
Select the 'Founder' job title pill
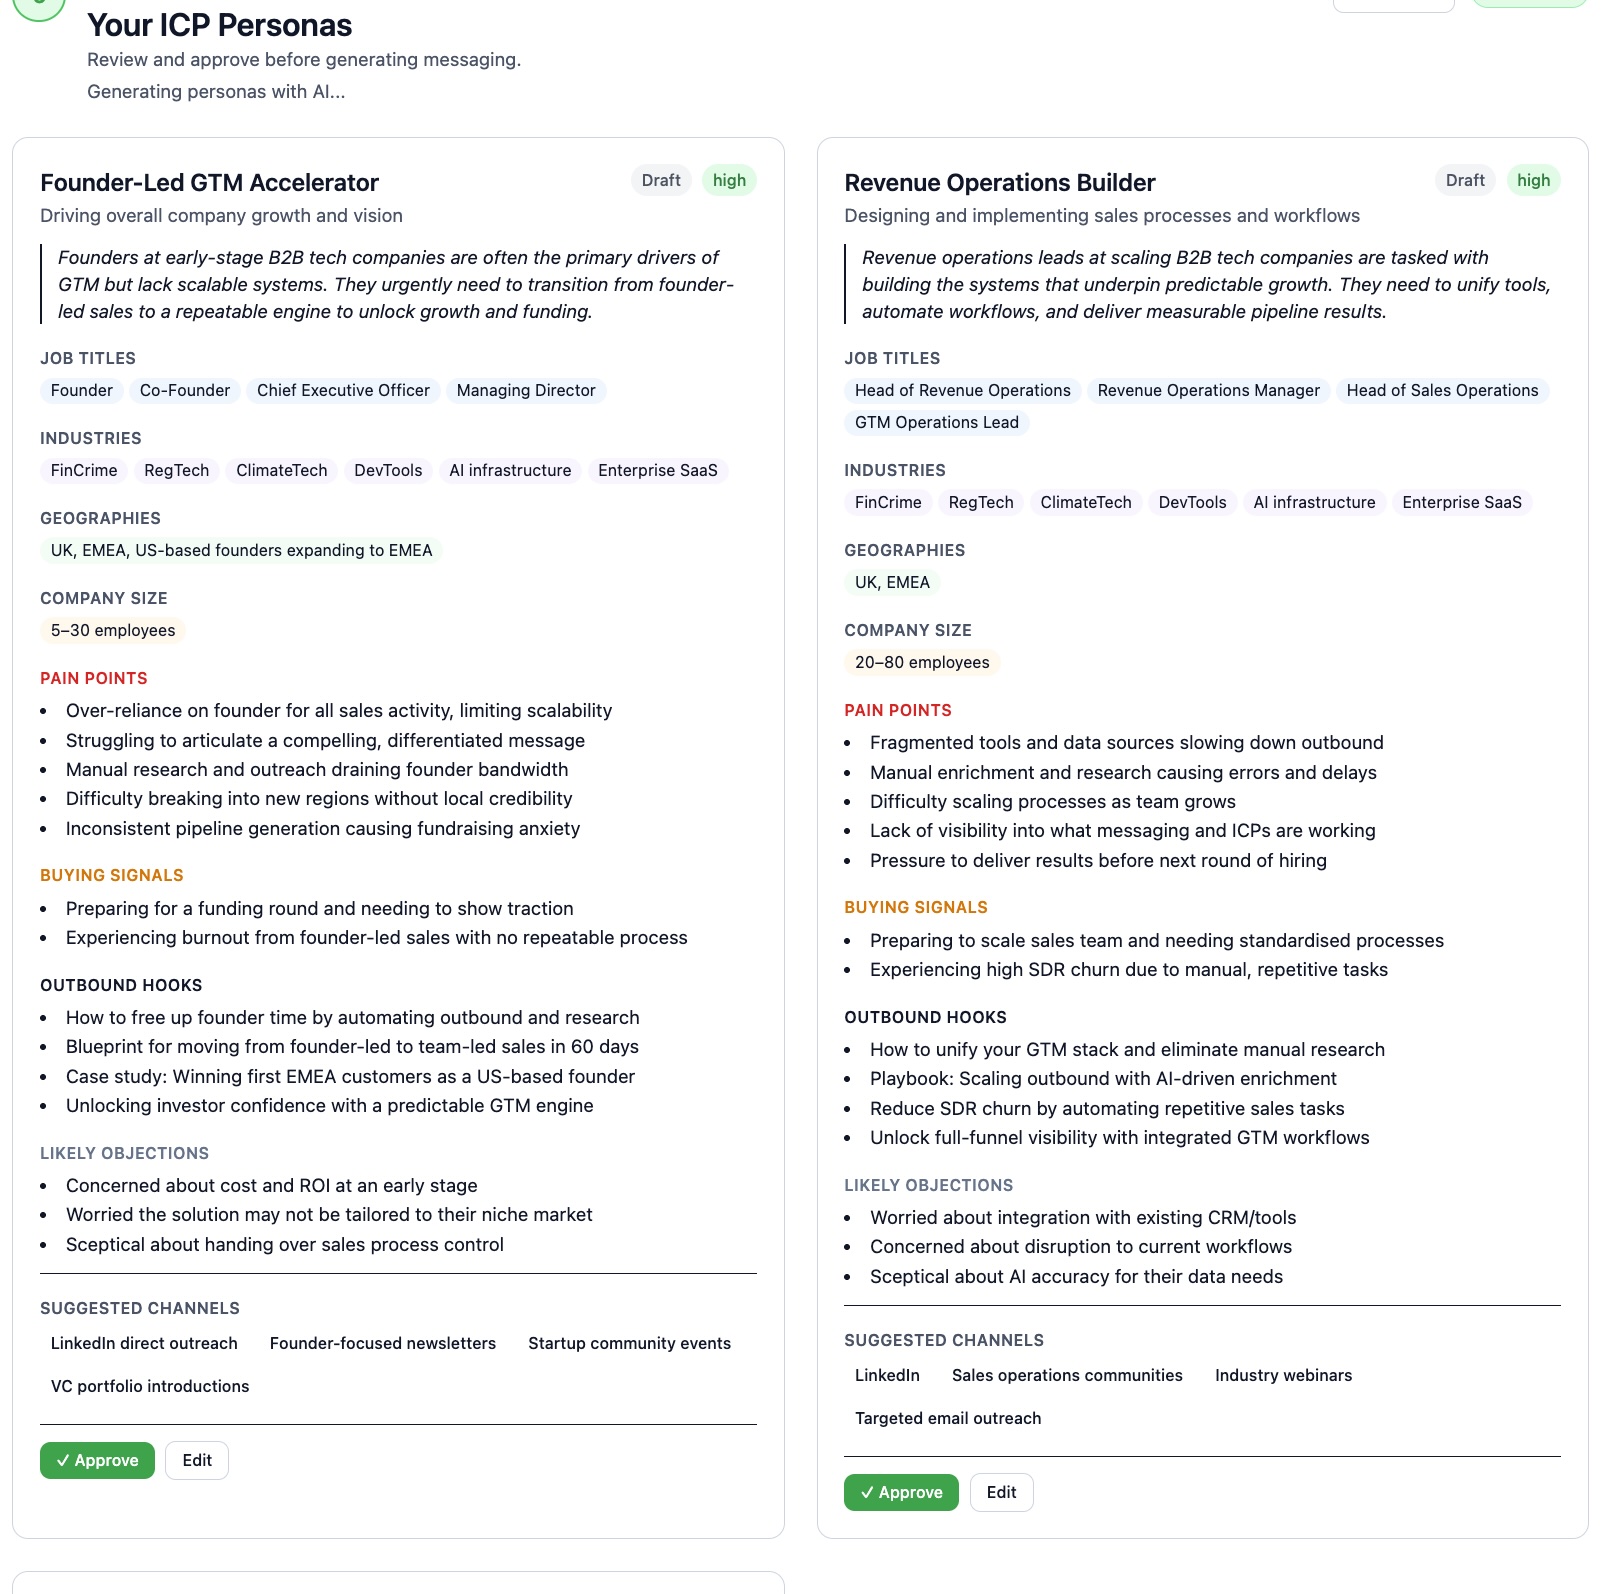81,390
